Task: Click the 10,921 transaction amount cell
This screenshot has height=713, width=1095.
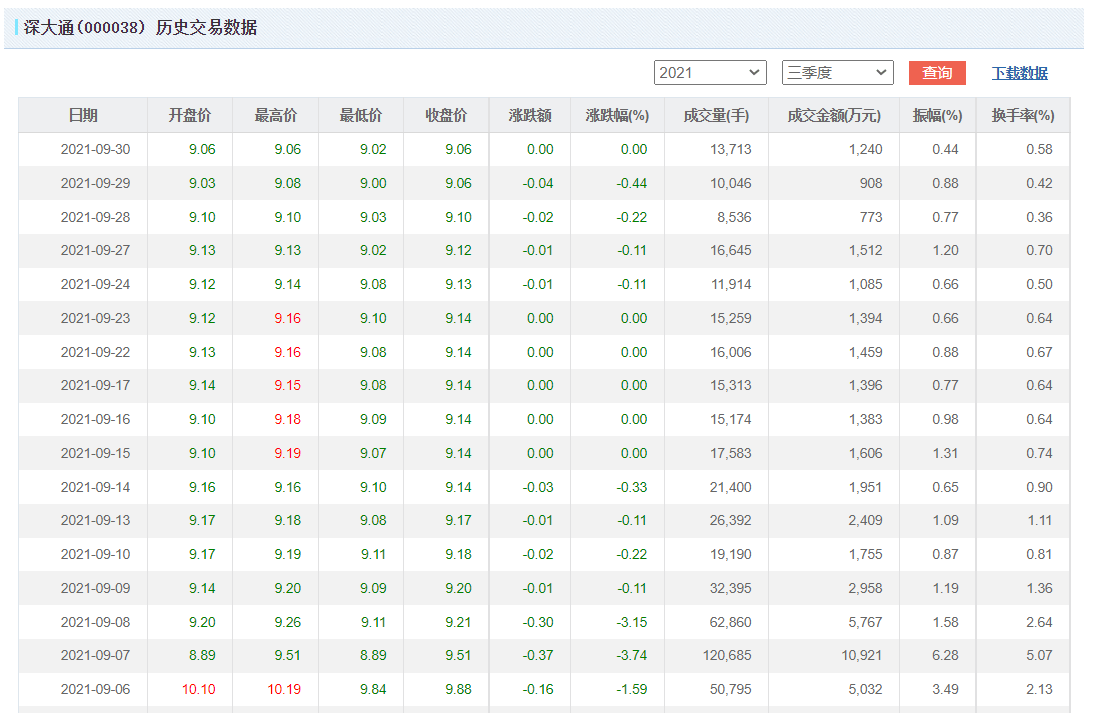Action: point(859,656)
